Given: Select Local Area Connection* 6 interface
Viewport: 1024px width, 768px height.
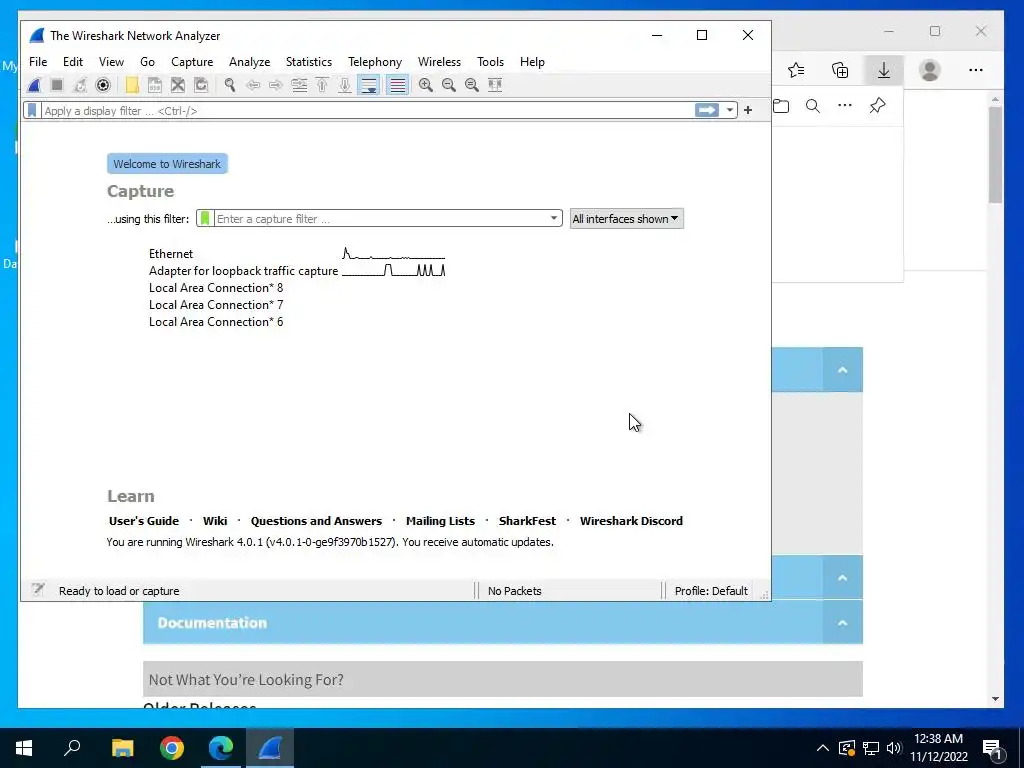Looking at the screenshot, I should [x=216, y=322].
